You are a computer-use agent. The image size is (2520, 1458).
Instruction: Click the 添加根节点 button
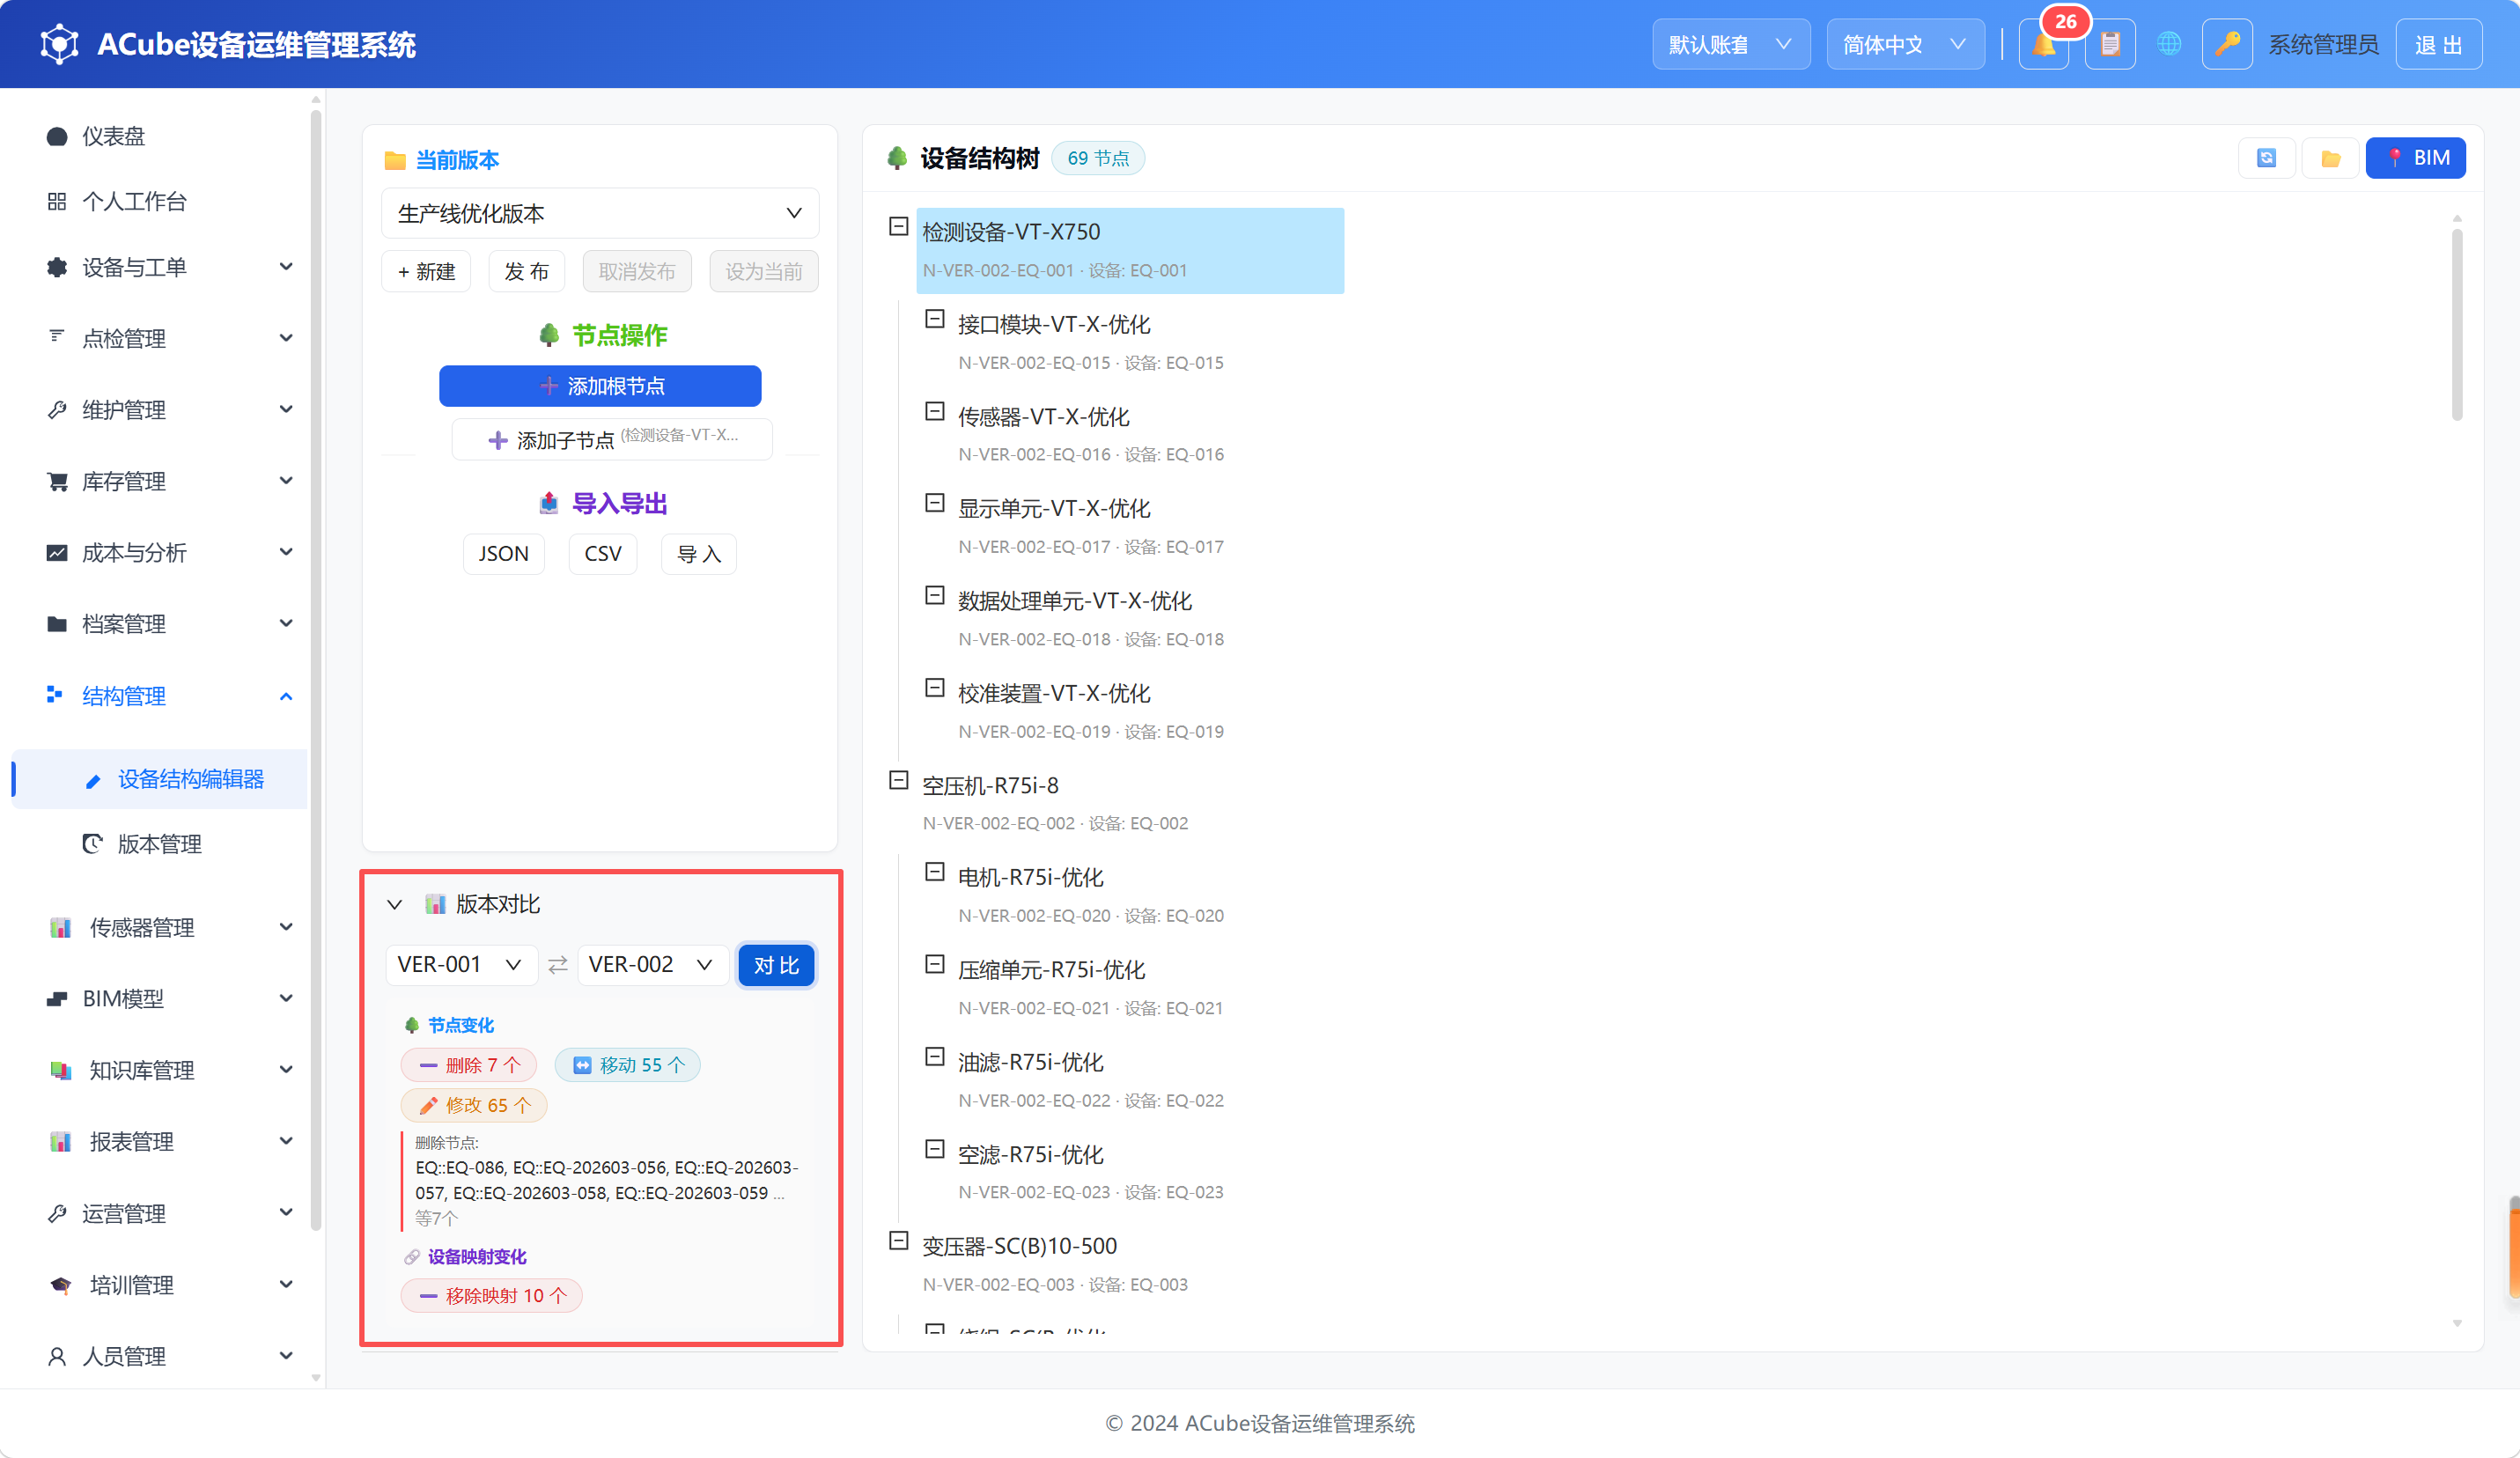tap(600, 386)
